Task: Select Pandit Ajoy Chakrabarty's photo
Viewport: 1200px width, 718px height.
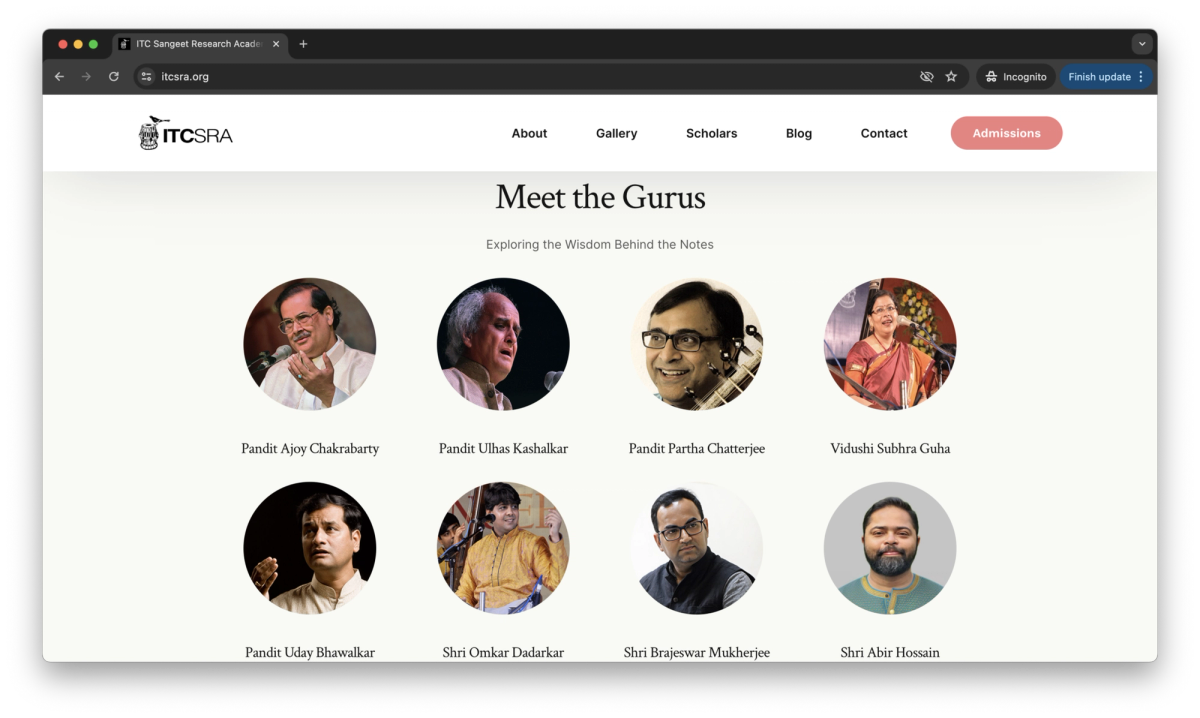Action: pos(310,344)
